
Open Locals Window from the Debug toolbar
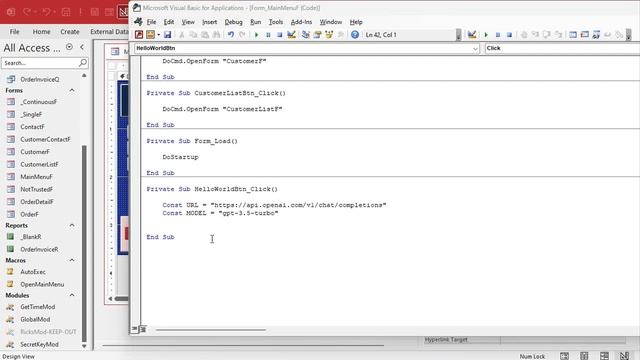point(573,35)
